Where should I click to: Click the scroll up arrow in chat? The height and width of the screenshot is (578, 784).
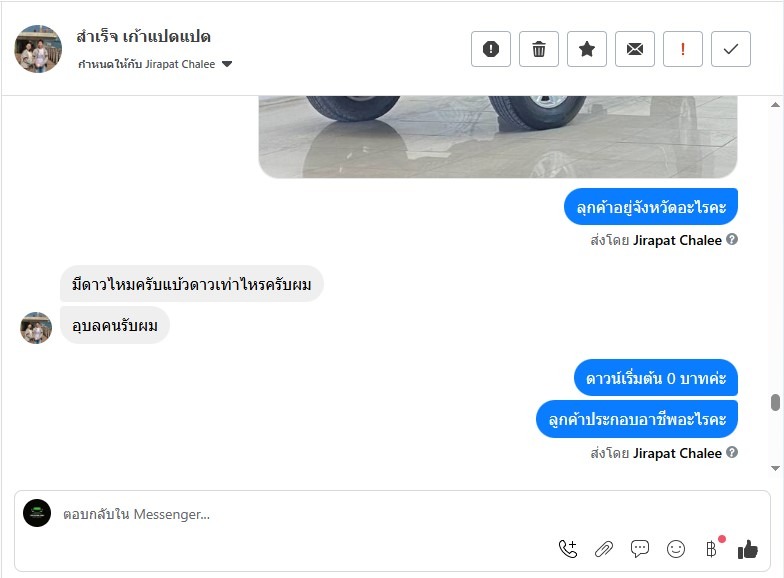[775, 104]
